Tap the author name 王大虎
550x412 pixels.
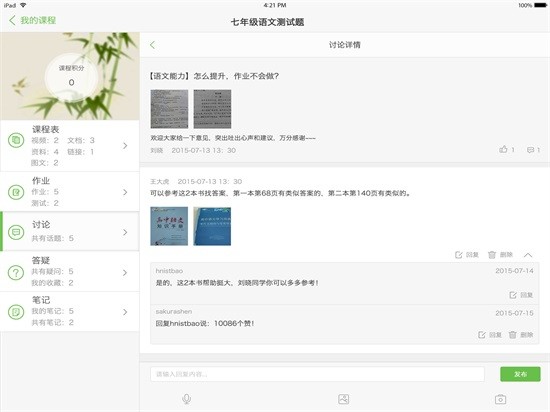160,181
